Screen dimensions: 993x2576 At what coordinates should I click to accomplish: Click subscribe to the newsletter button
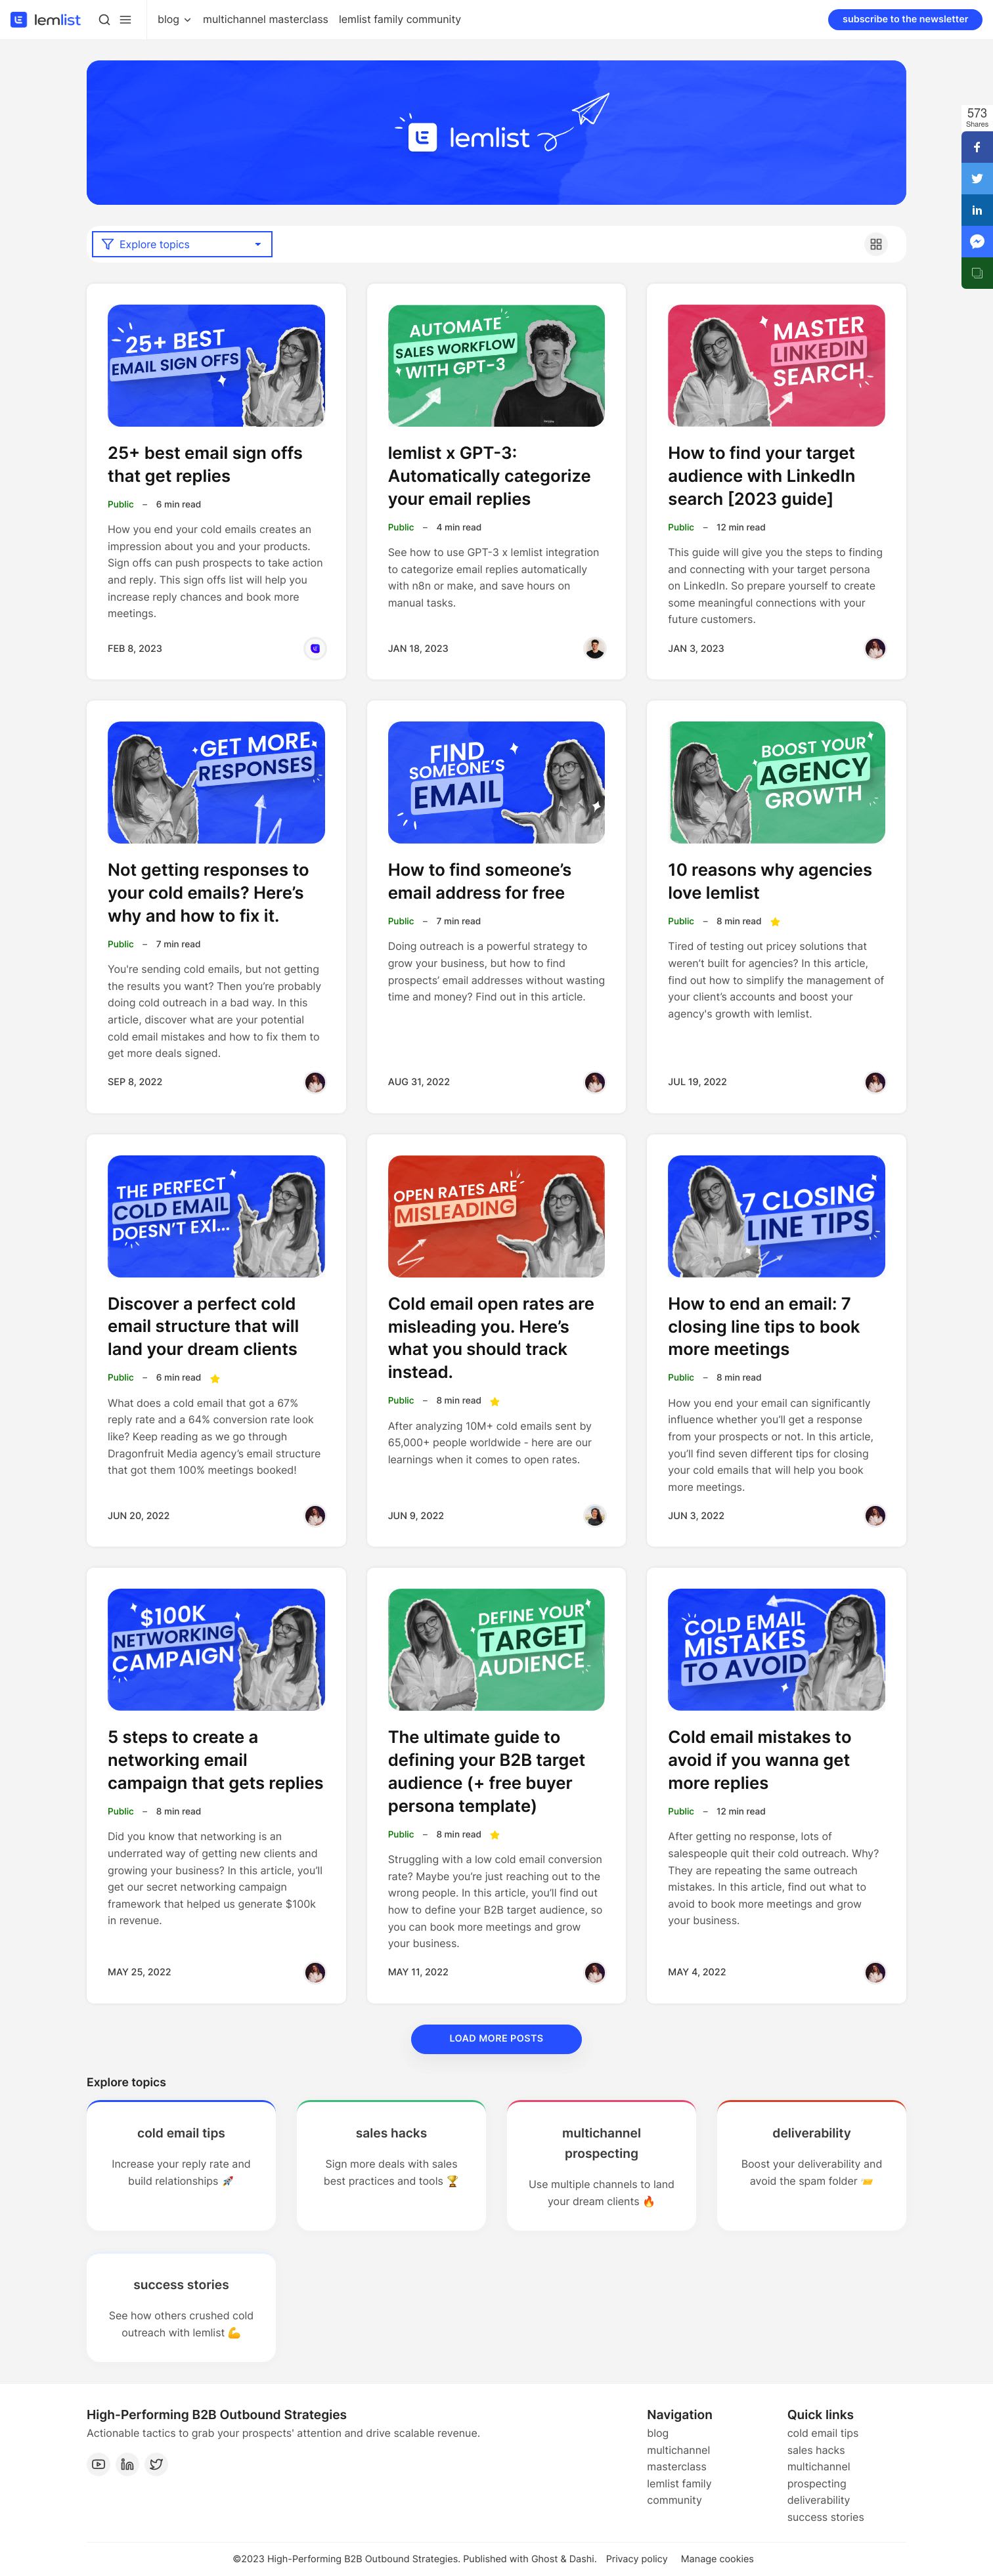(904, 19)
